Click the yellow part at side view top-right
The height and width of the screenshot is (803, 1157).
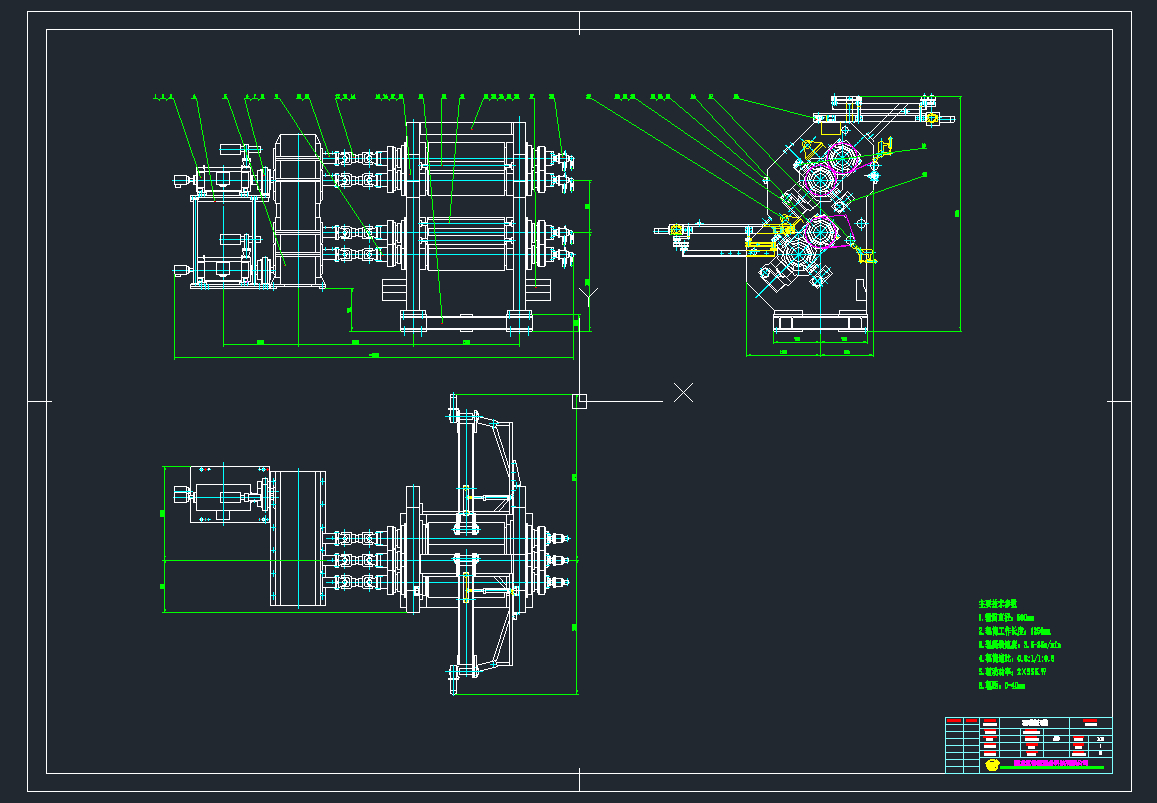pos(932,119)
